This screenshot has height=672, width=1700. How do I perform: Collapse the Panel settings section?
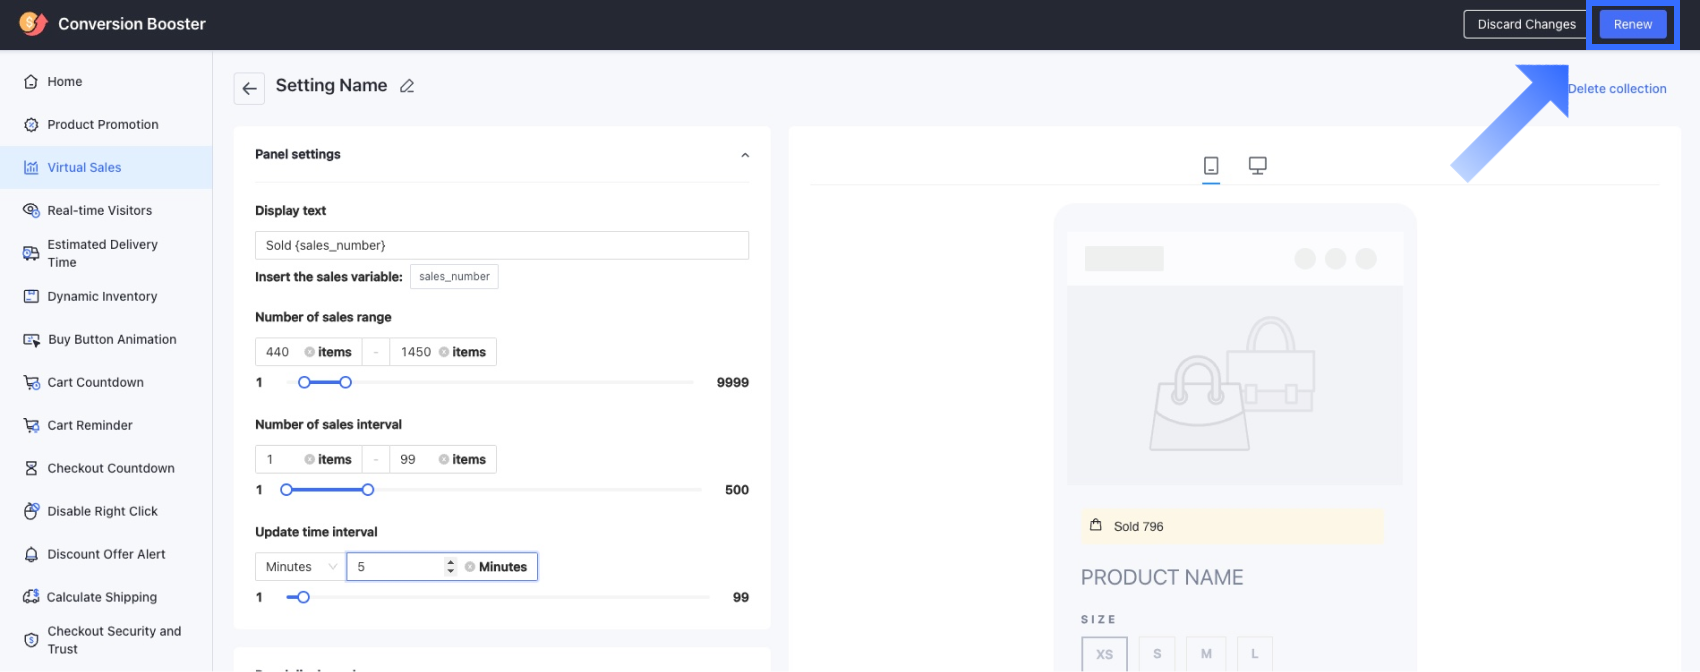[745, 155]
